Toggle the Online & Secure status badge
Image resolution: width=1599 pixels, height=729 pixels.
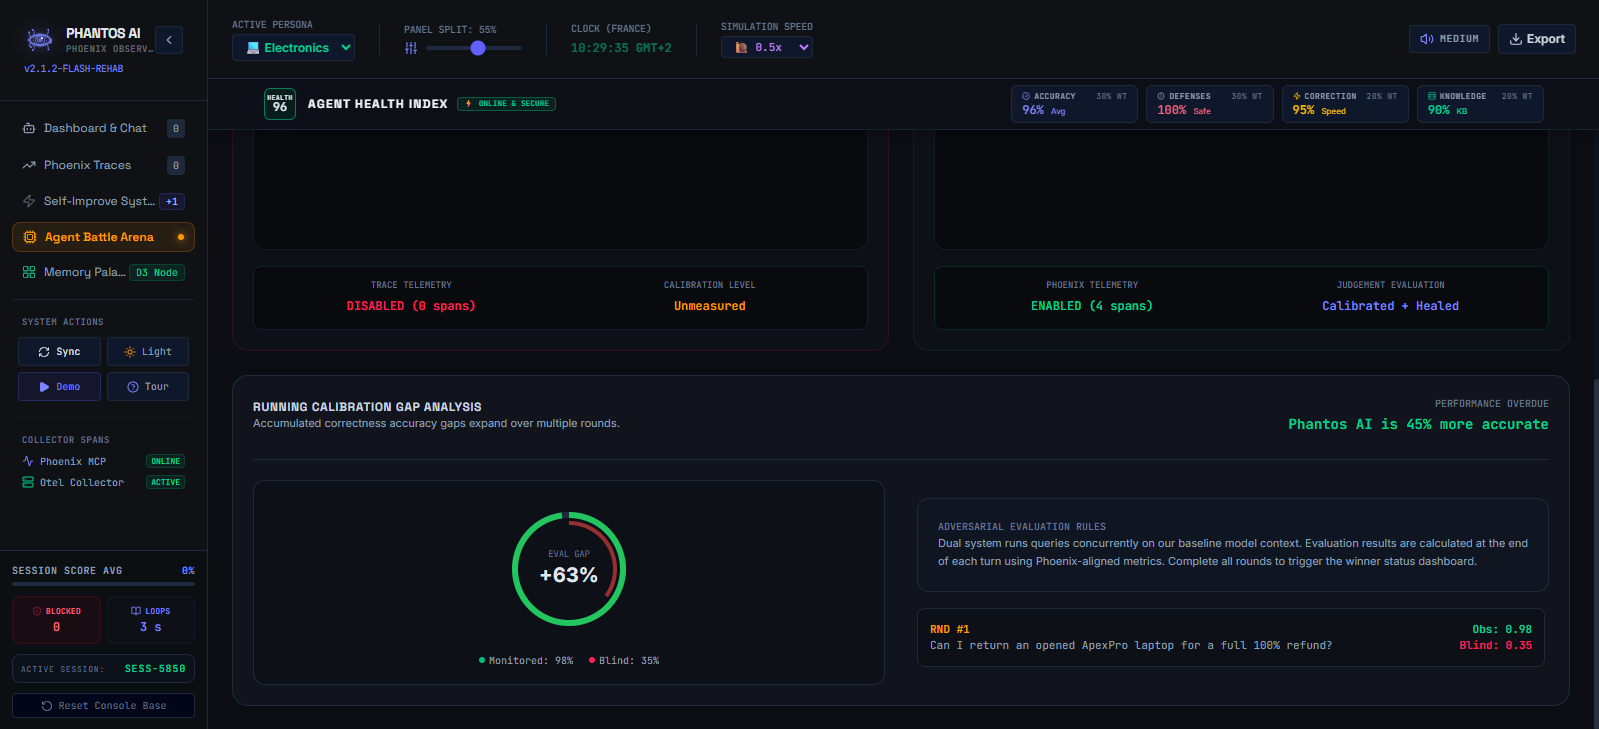click(x=507, y=104)
